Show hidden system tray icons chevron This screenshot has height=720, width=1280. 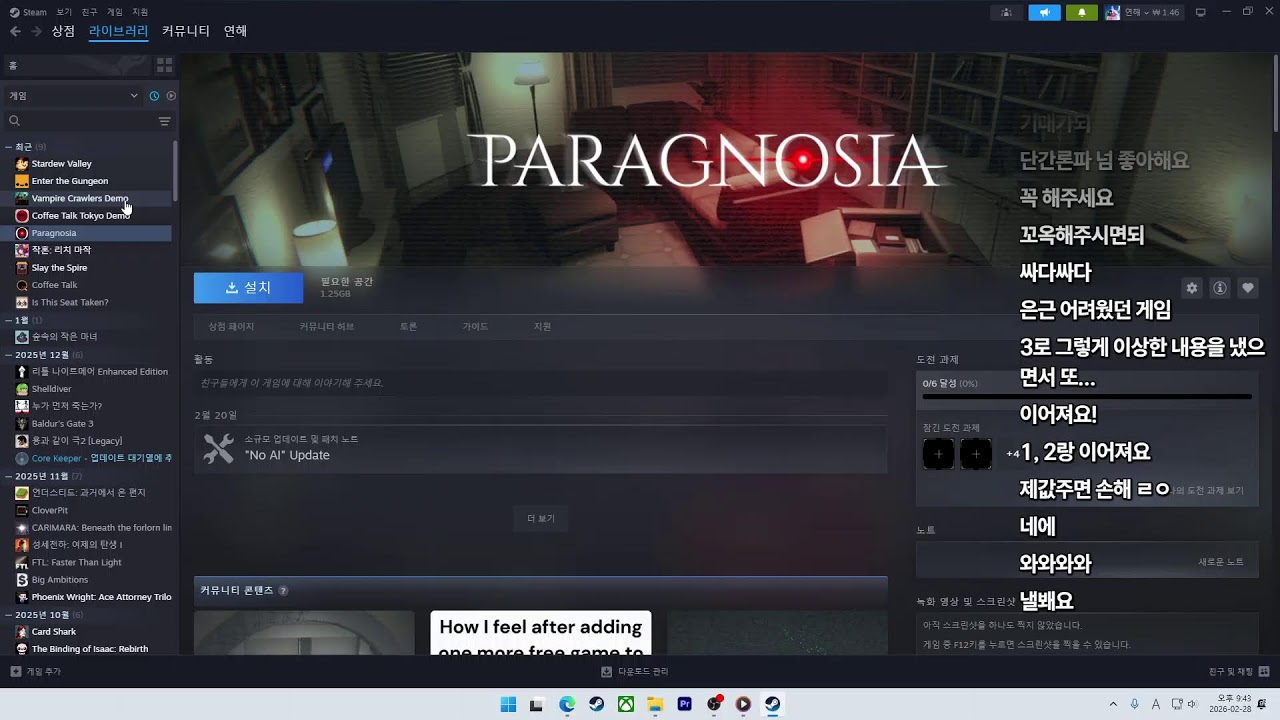[1113, 704]
